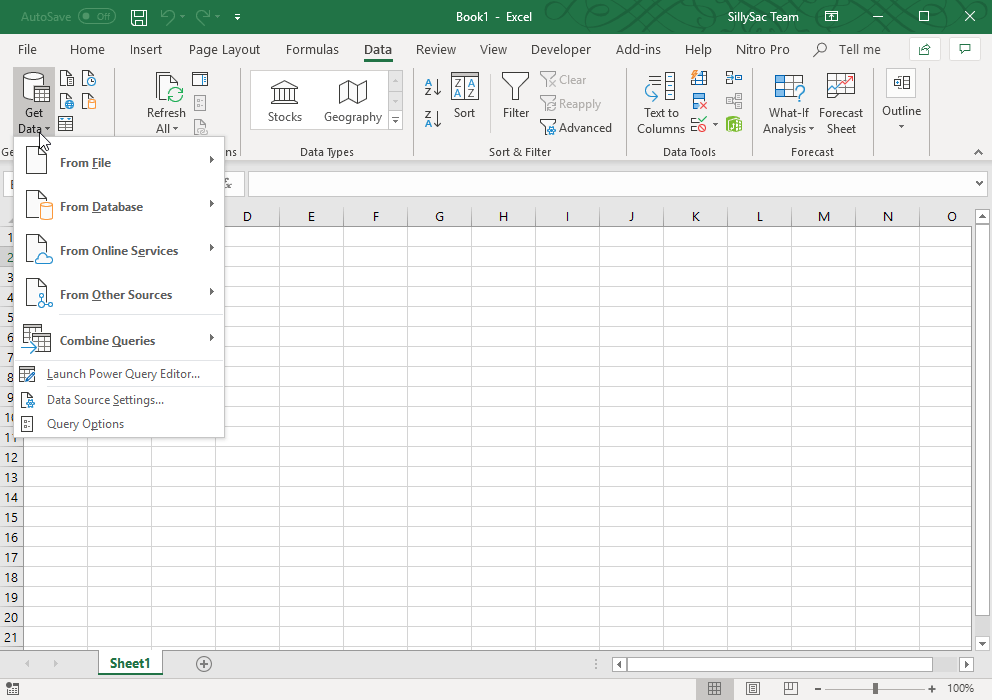This screenshot has width=992, height=700.
Task: Open Flash Fill in Data Tools
Action: (x=698, y=77)
